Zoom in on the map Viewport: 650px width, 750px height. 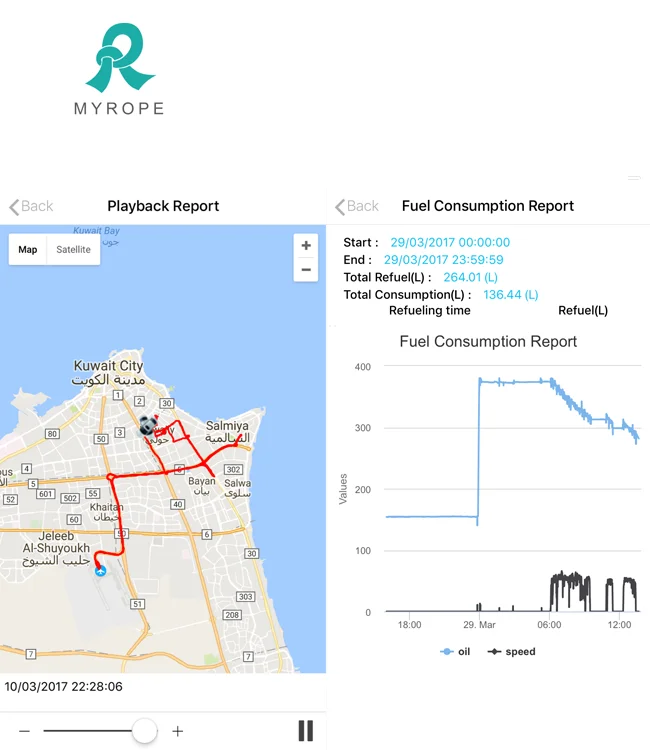click(x=306, y=245)
